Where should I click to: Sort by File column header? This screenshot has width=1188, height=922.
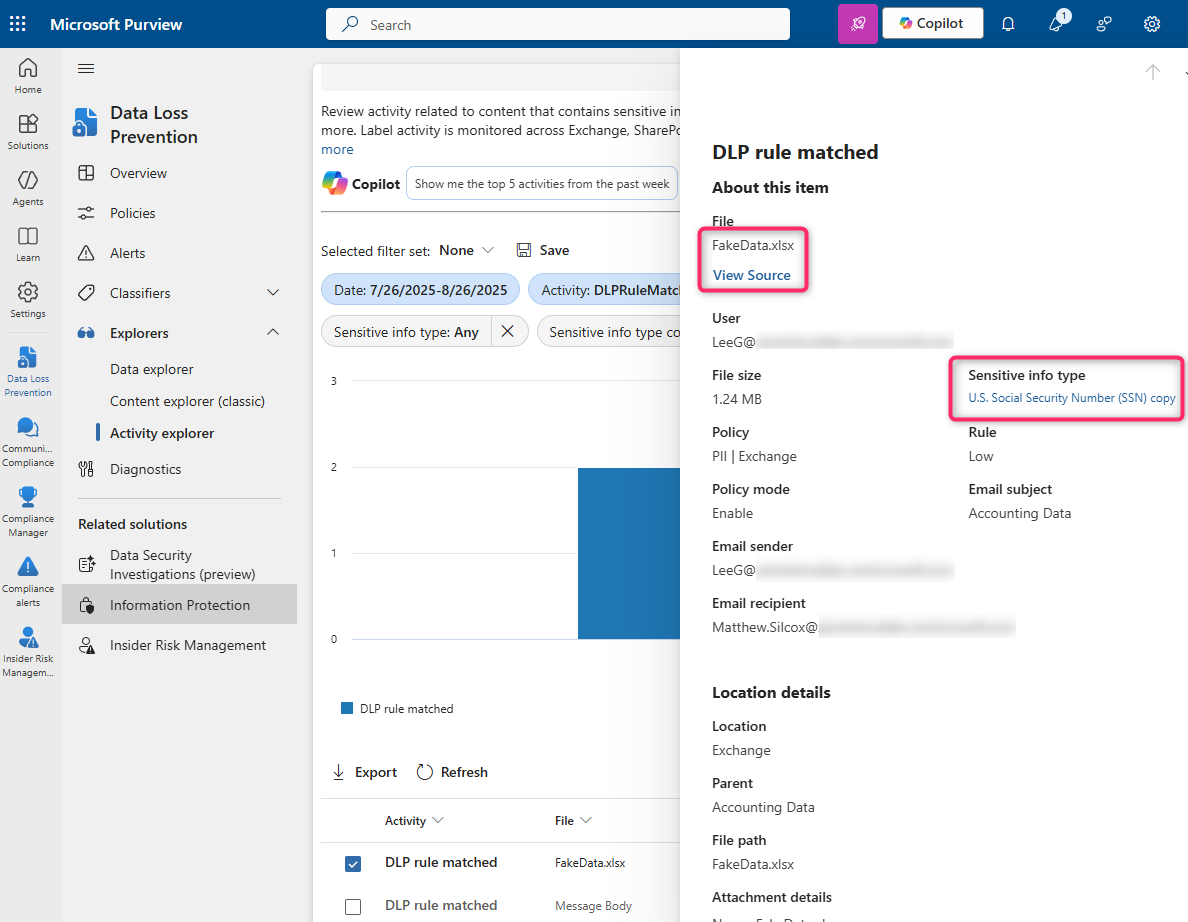(x=573, y=820)
